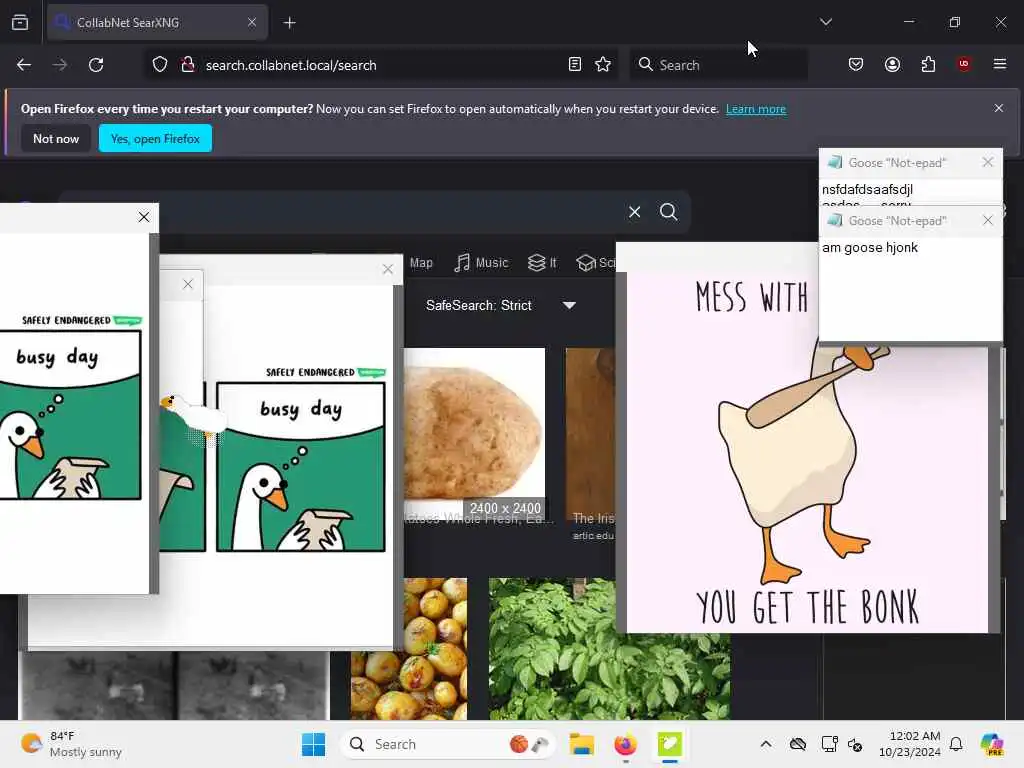Switch to the Map search tab
Image resolution: width=1024 pixels, height=768 pixels.
coord(421,263)
